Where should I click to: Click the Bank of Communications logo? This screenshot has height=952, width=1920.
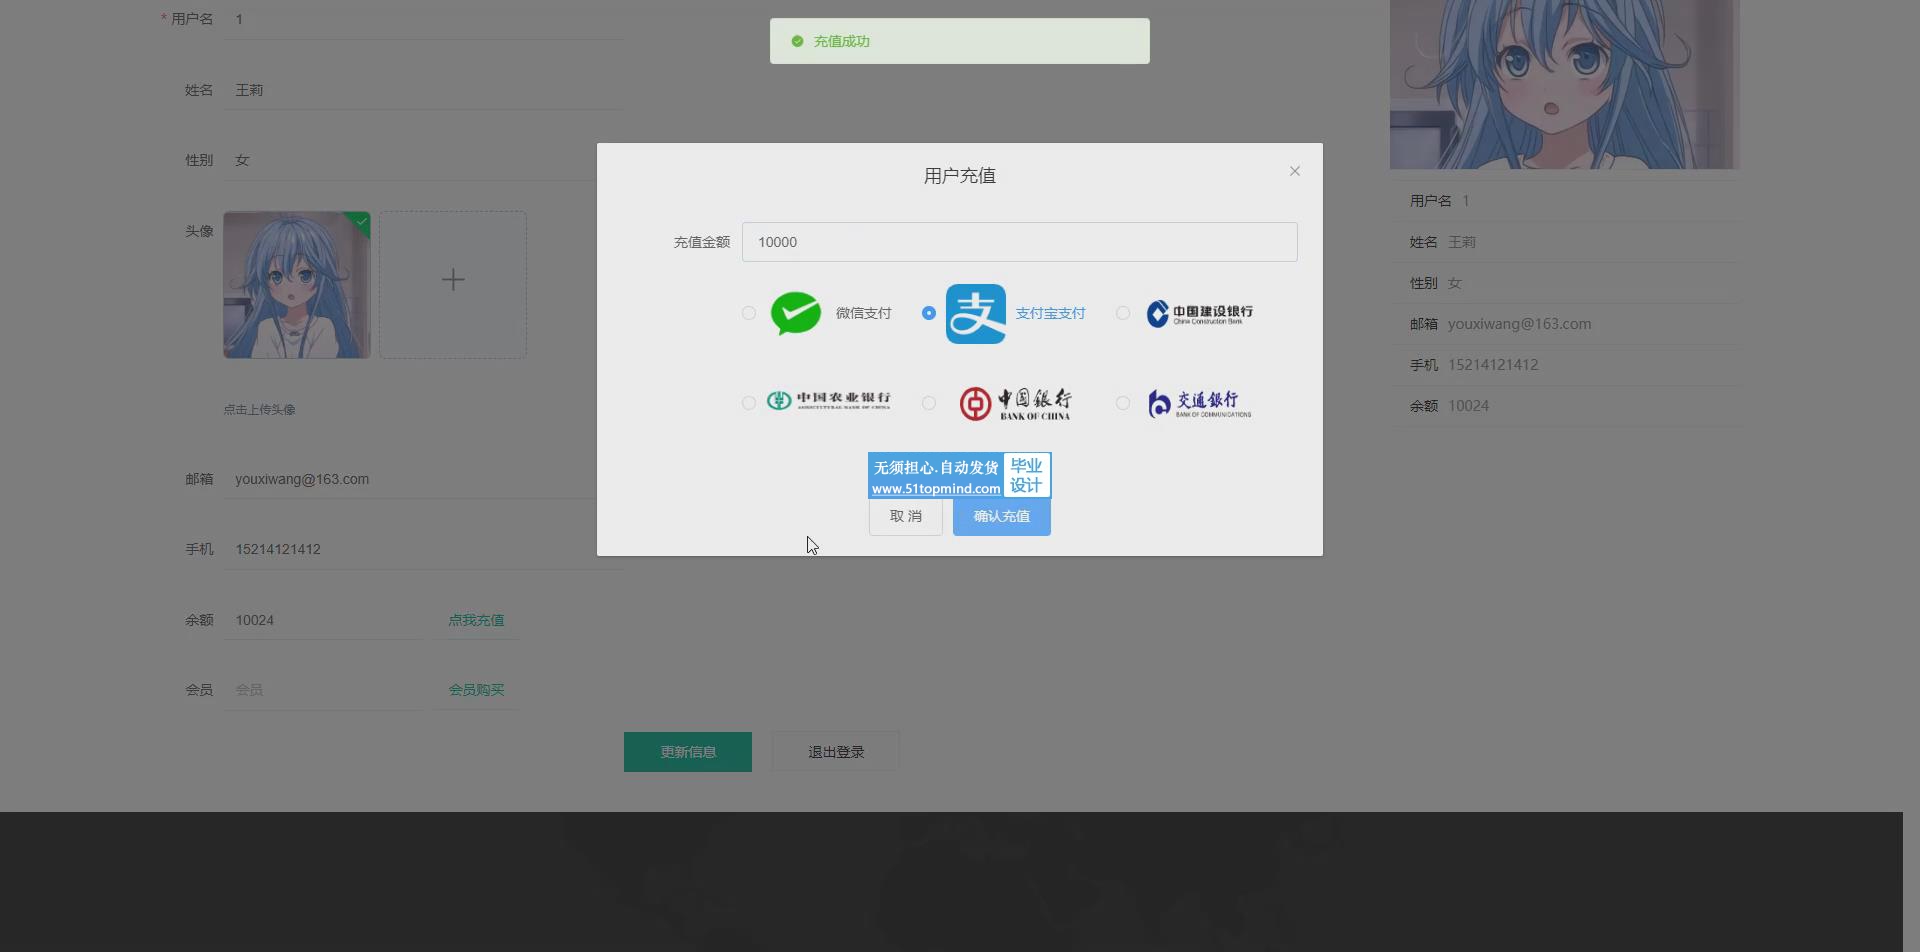[1199, 403]
